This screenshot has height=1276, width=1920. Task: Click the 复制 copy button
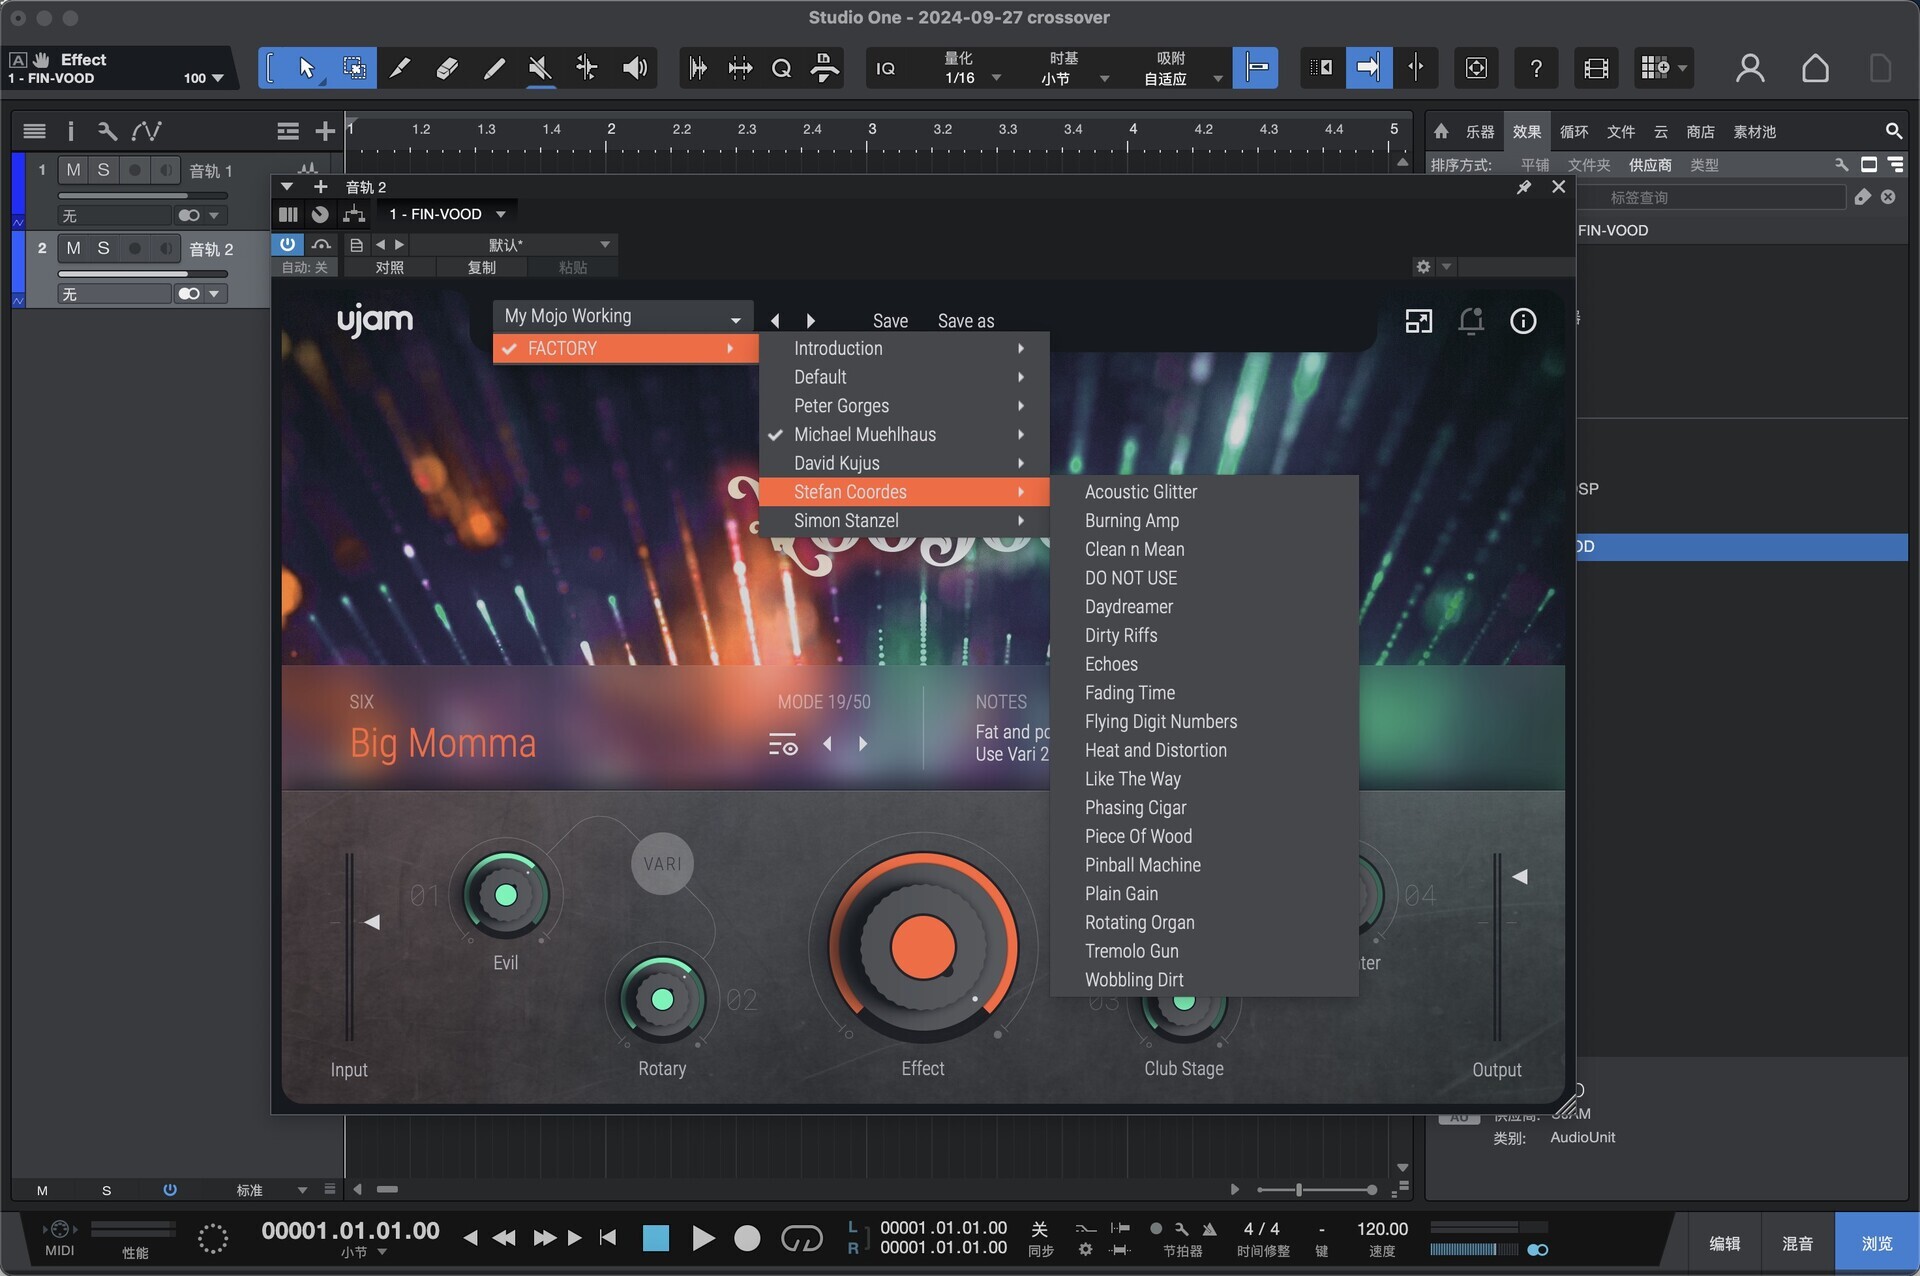pyautogui.click(x=481, y=267)
